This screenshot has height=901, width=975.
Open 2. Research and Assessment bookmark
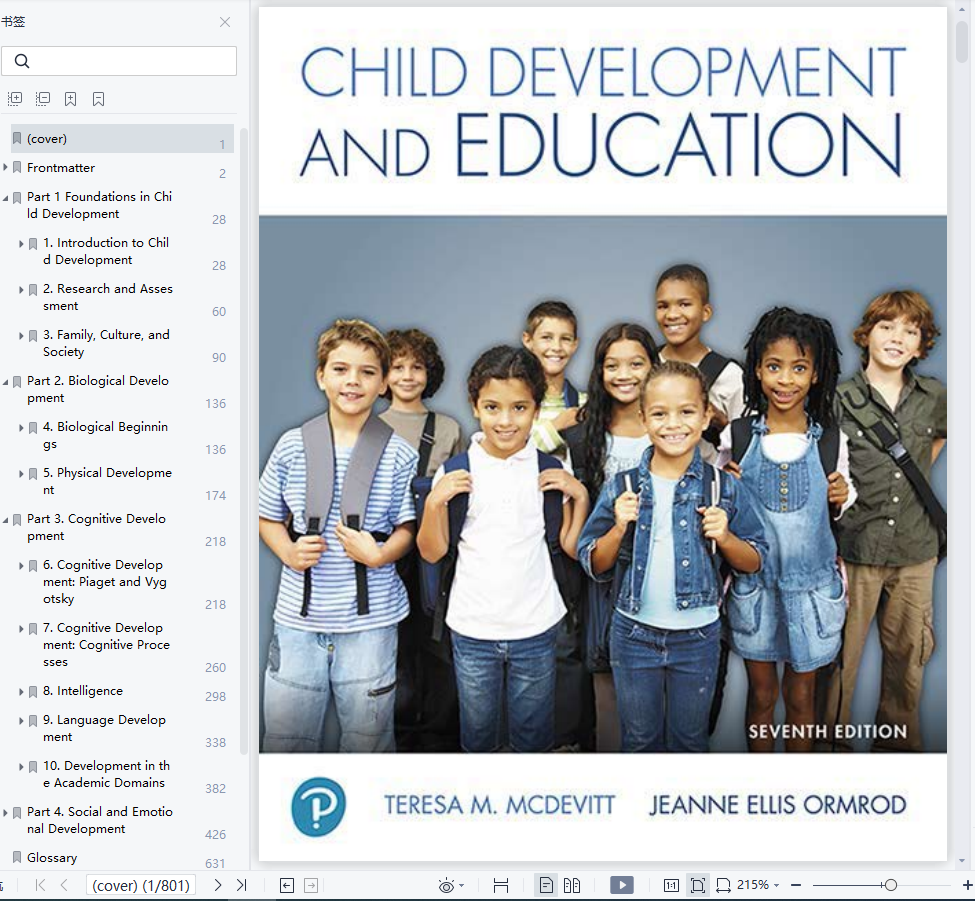pyautogui.click(x=108, y=297)
